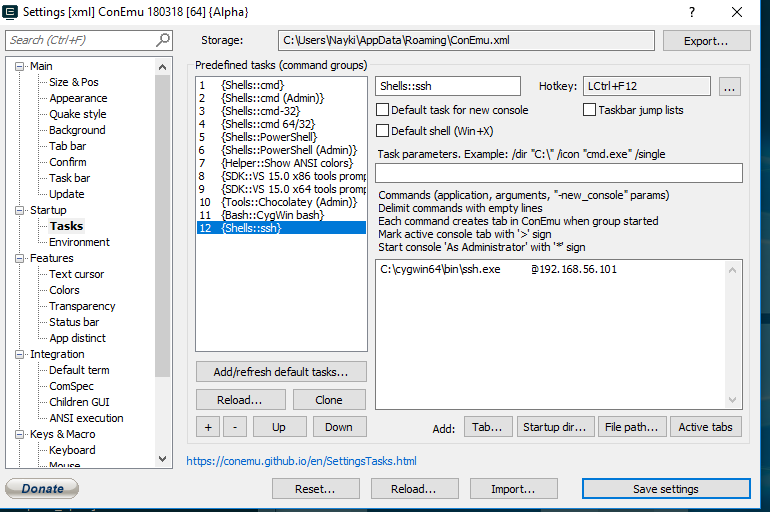Remove task with minus button
The width and height of the screenshot is (770, 512).
(x=235, y=427)
